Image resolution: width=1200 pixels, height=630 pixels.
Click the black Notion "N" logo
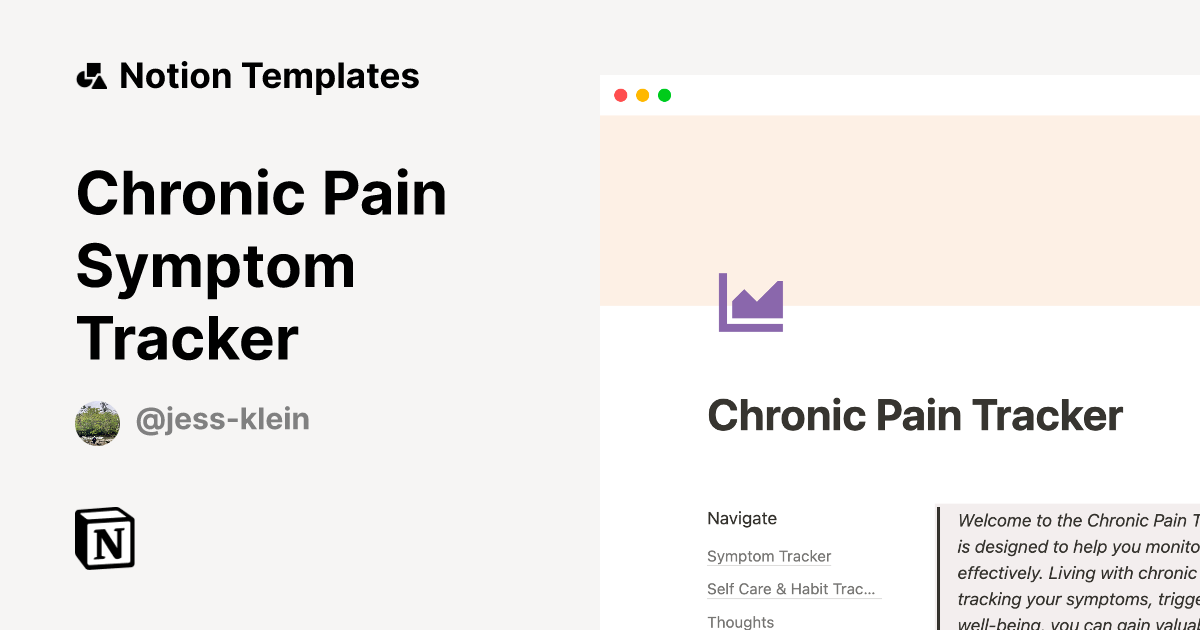[x=104, y=538]
